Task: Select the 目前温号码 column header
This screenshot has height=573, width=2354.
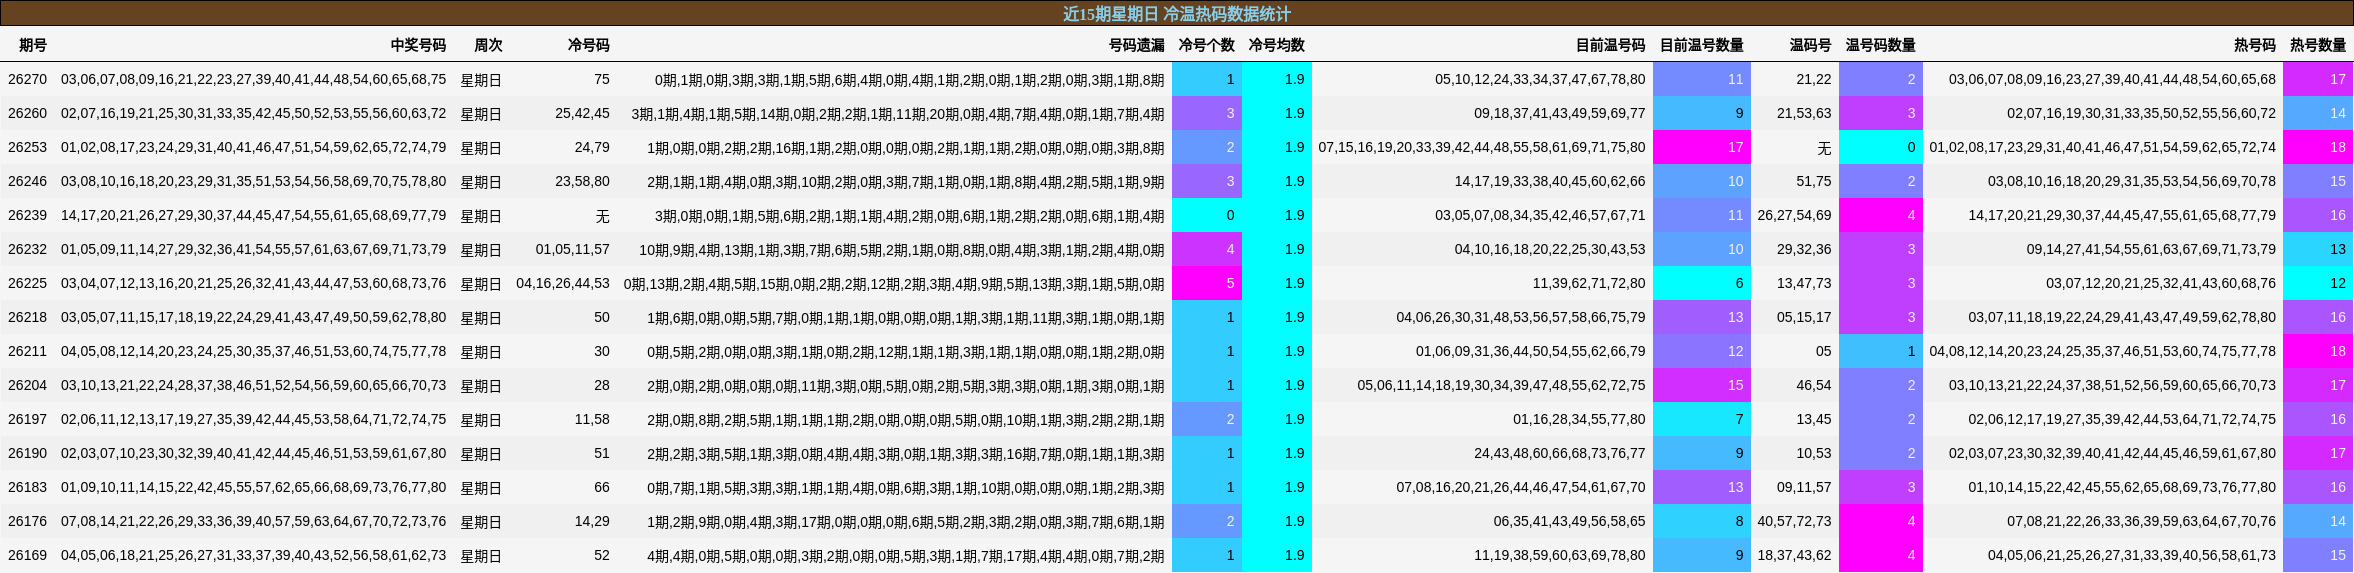Action: tap(1610, 45)
